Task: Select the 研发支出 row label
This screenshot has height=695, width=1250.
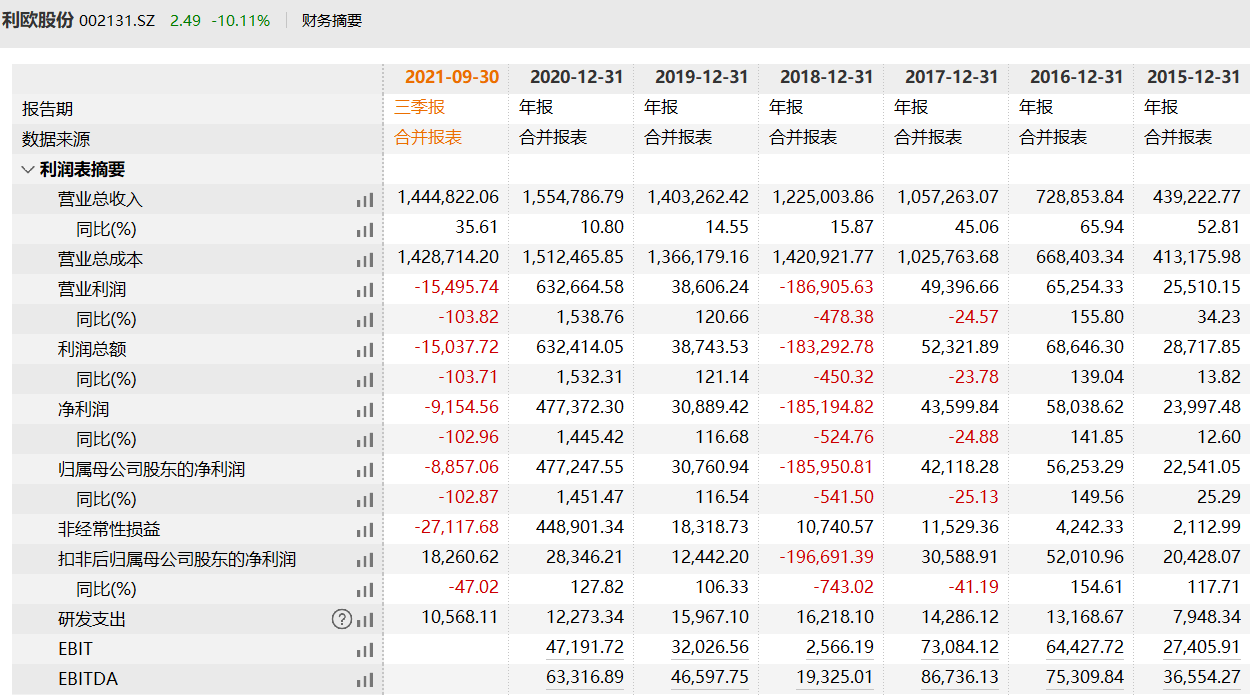Action: coord(92,619)
